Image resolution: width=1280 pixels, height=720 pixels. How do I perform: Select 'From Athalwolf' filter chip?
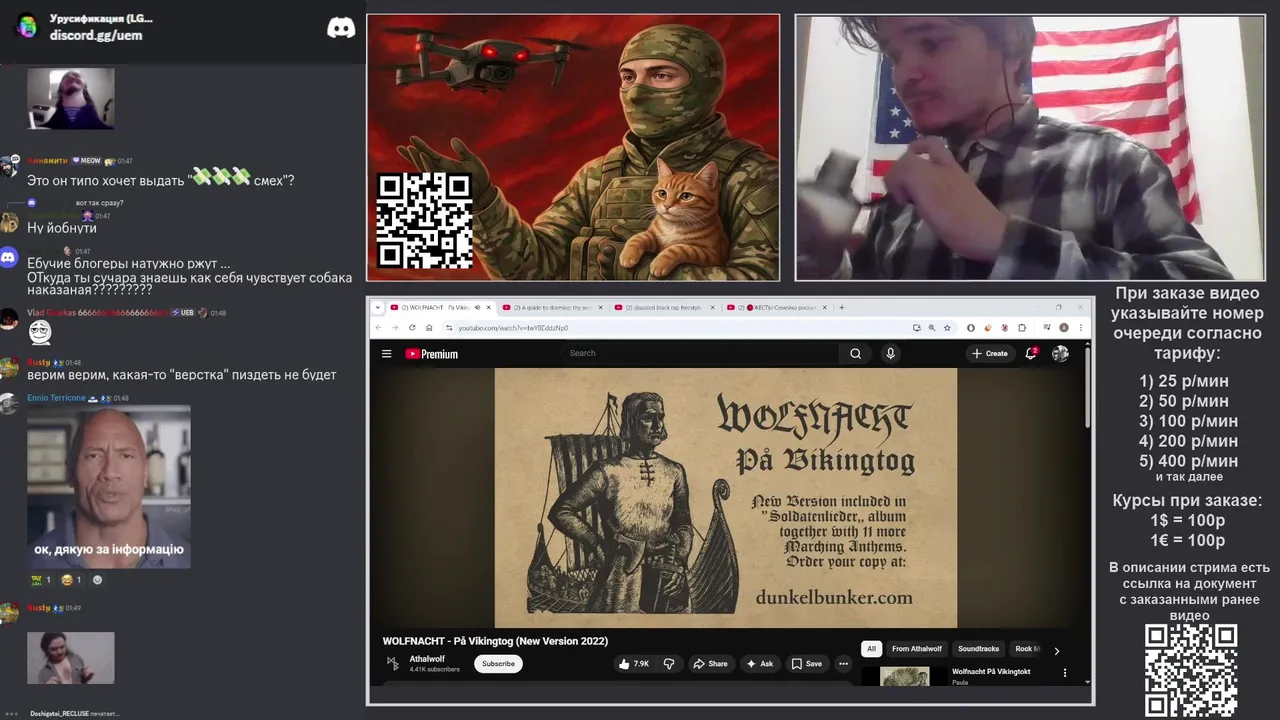point(917,649)
